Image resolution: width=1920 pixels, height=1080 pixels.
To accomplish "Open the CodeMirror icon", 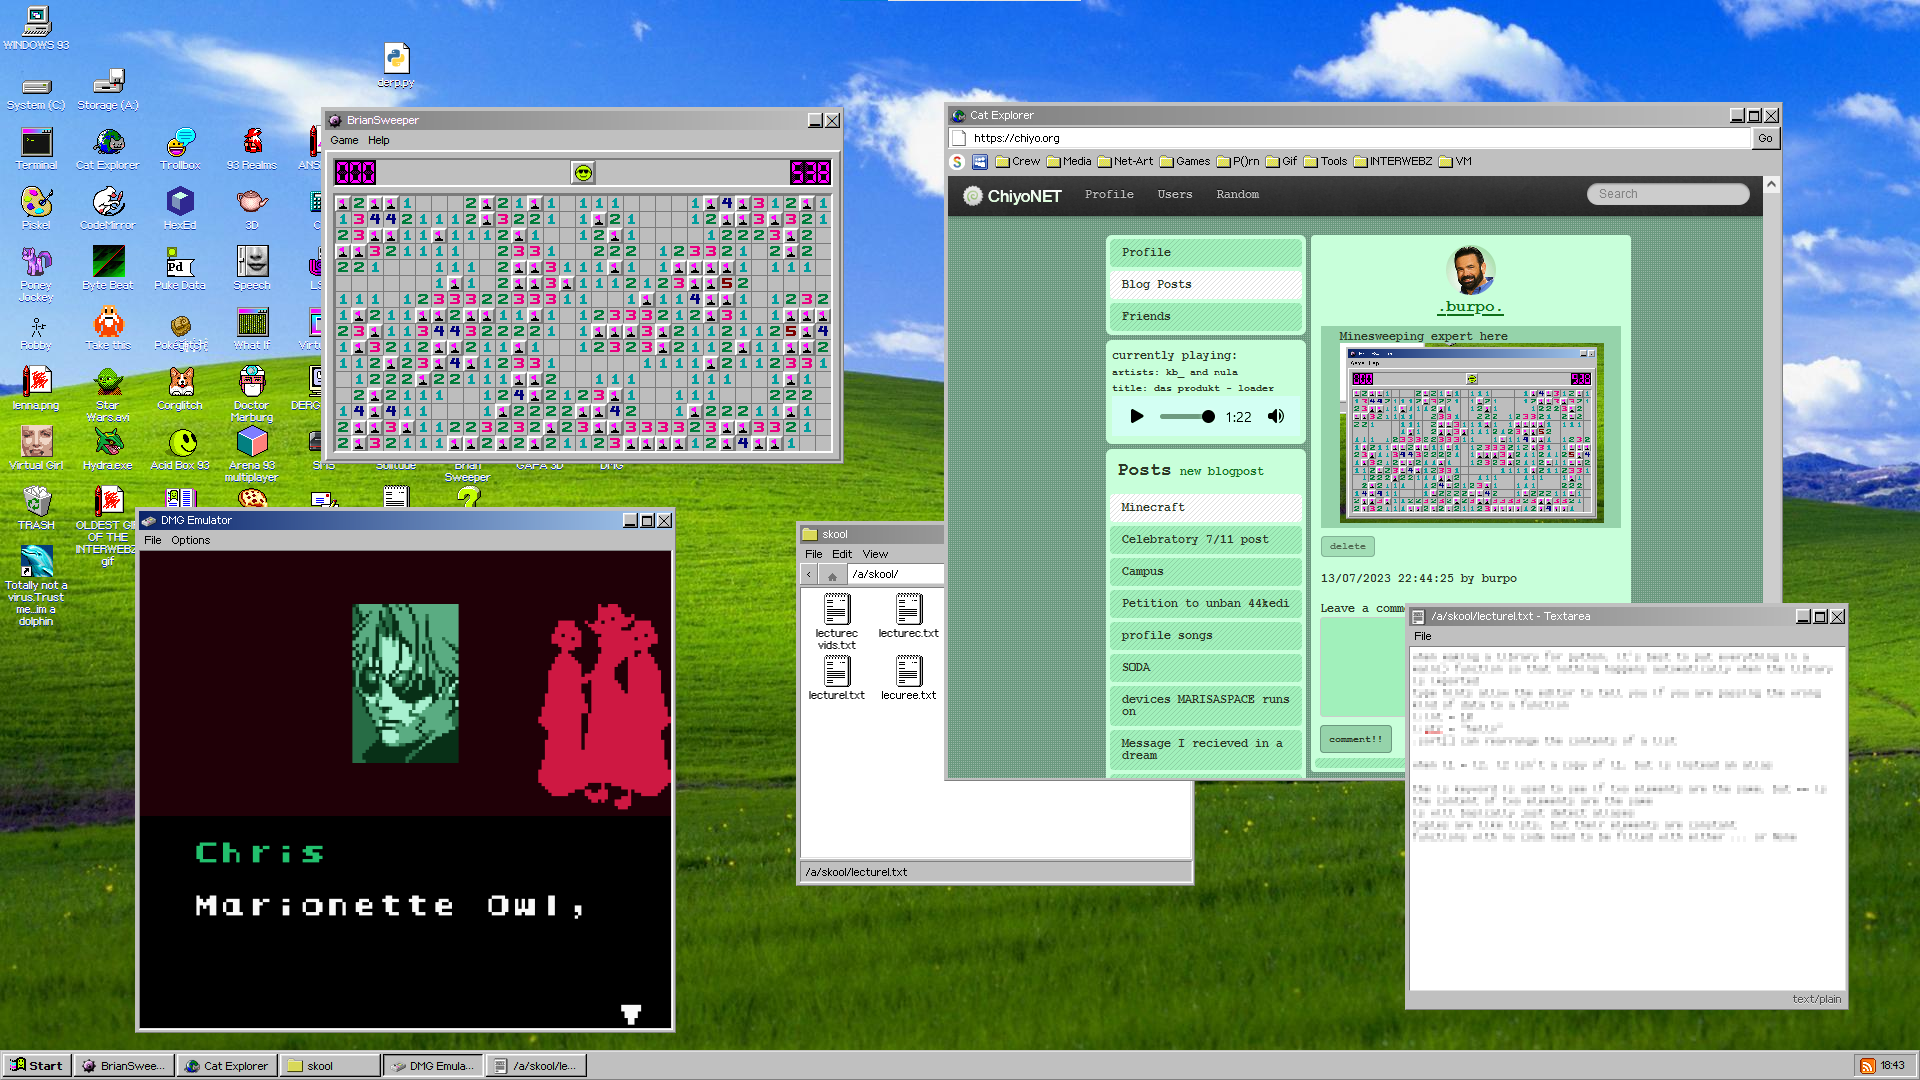I will (x=108, y=210).
